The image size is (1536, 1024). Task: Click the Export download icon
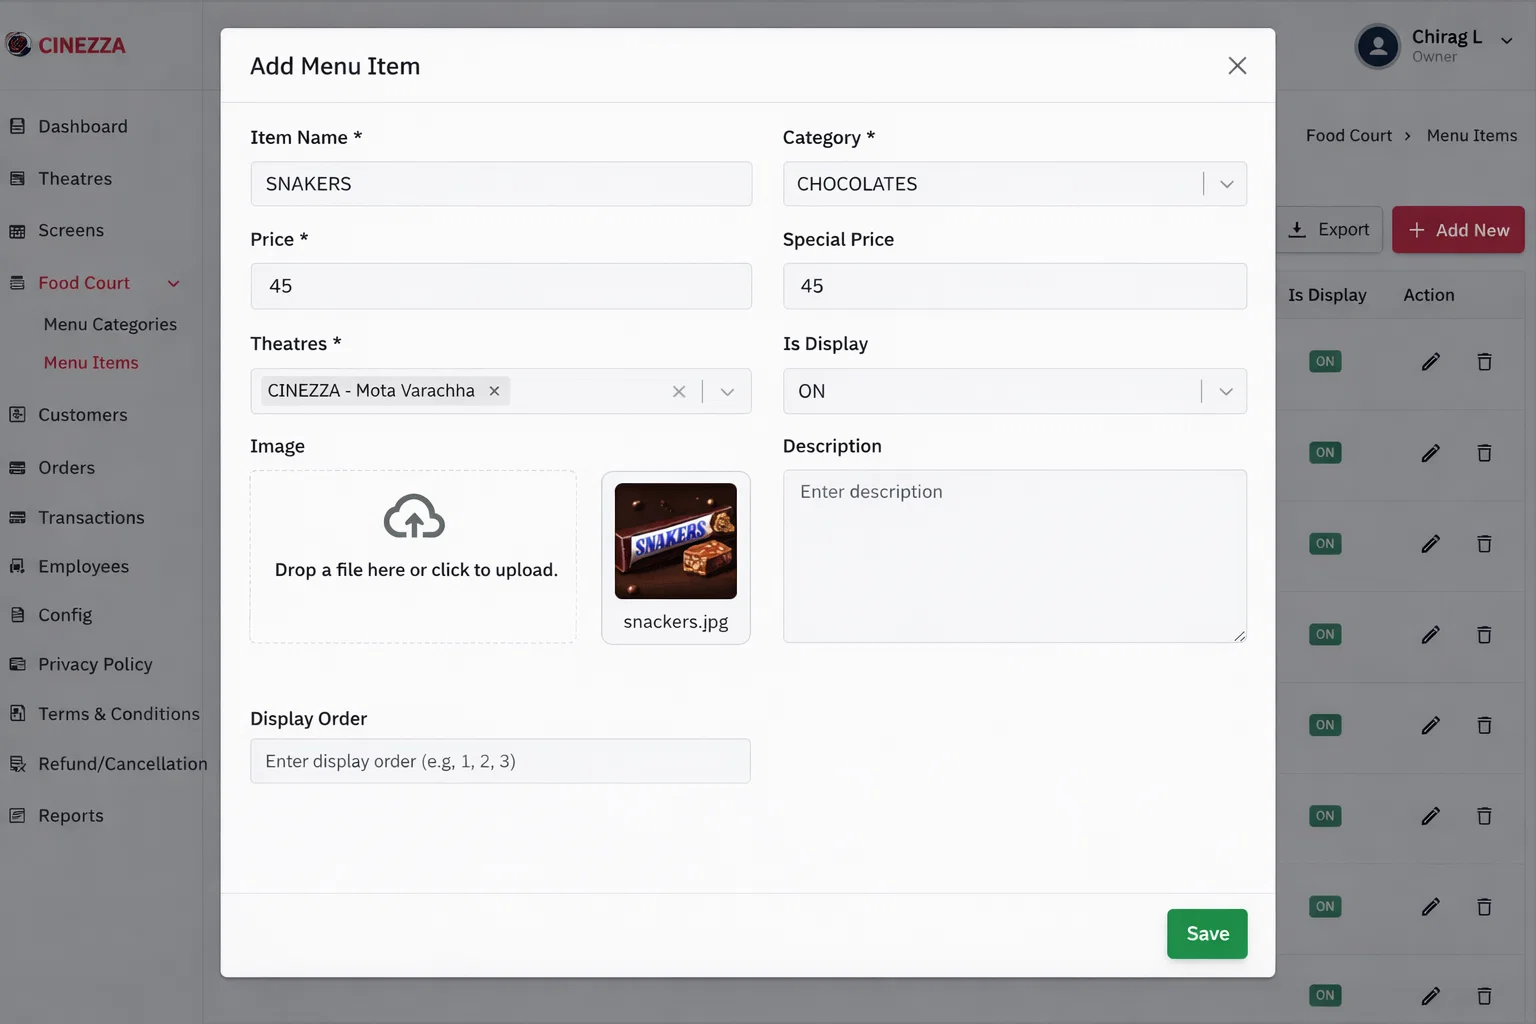point(1297,230)
